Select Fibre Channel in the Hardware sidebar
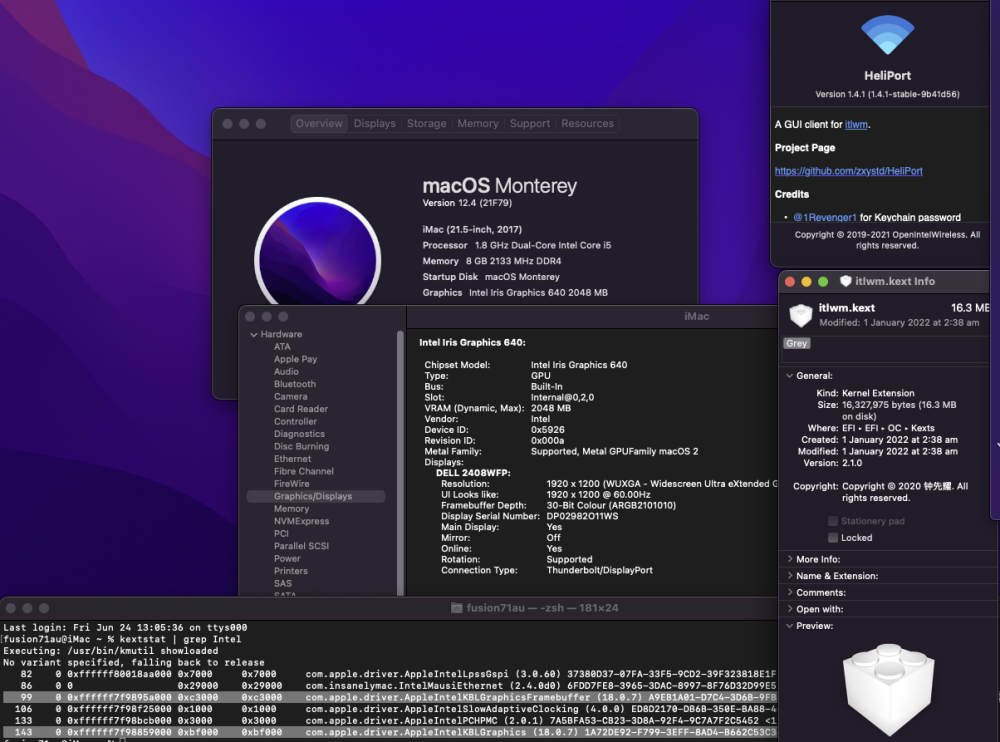 pyautogui.click(x=304, y=471)
